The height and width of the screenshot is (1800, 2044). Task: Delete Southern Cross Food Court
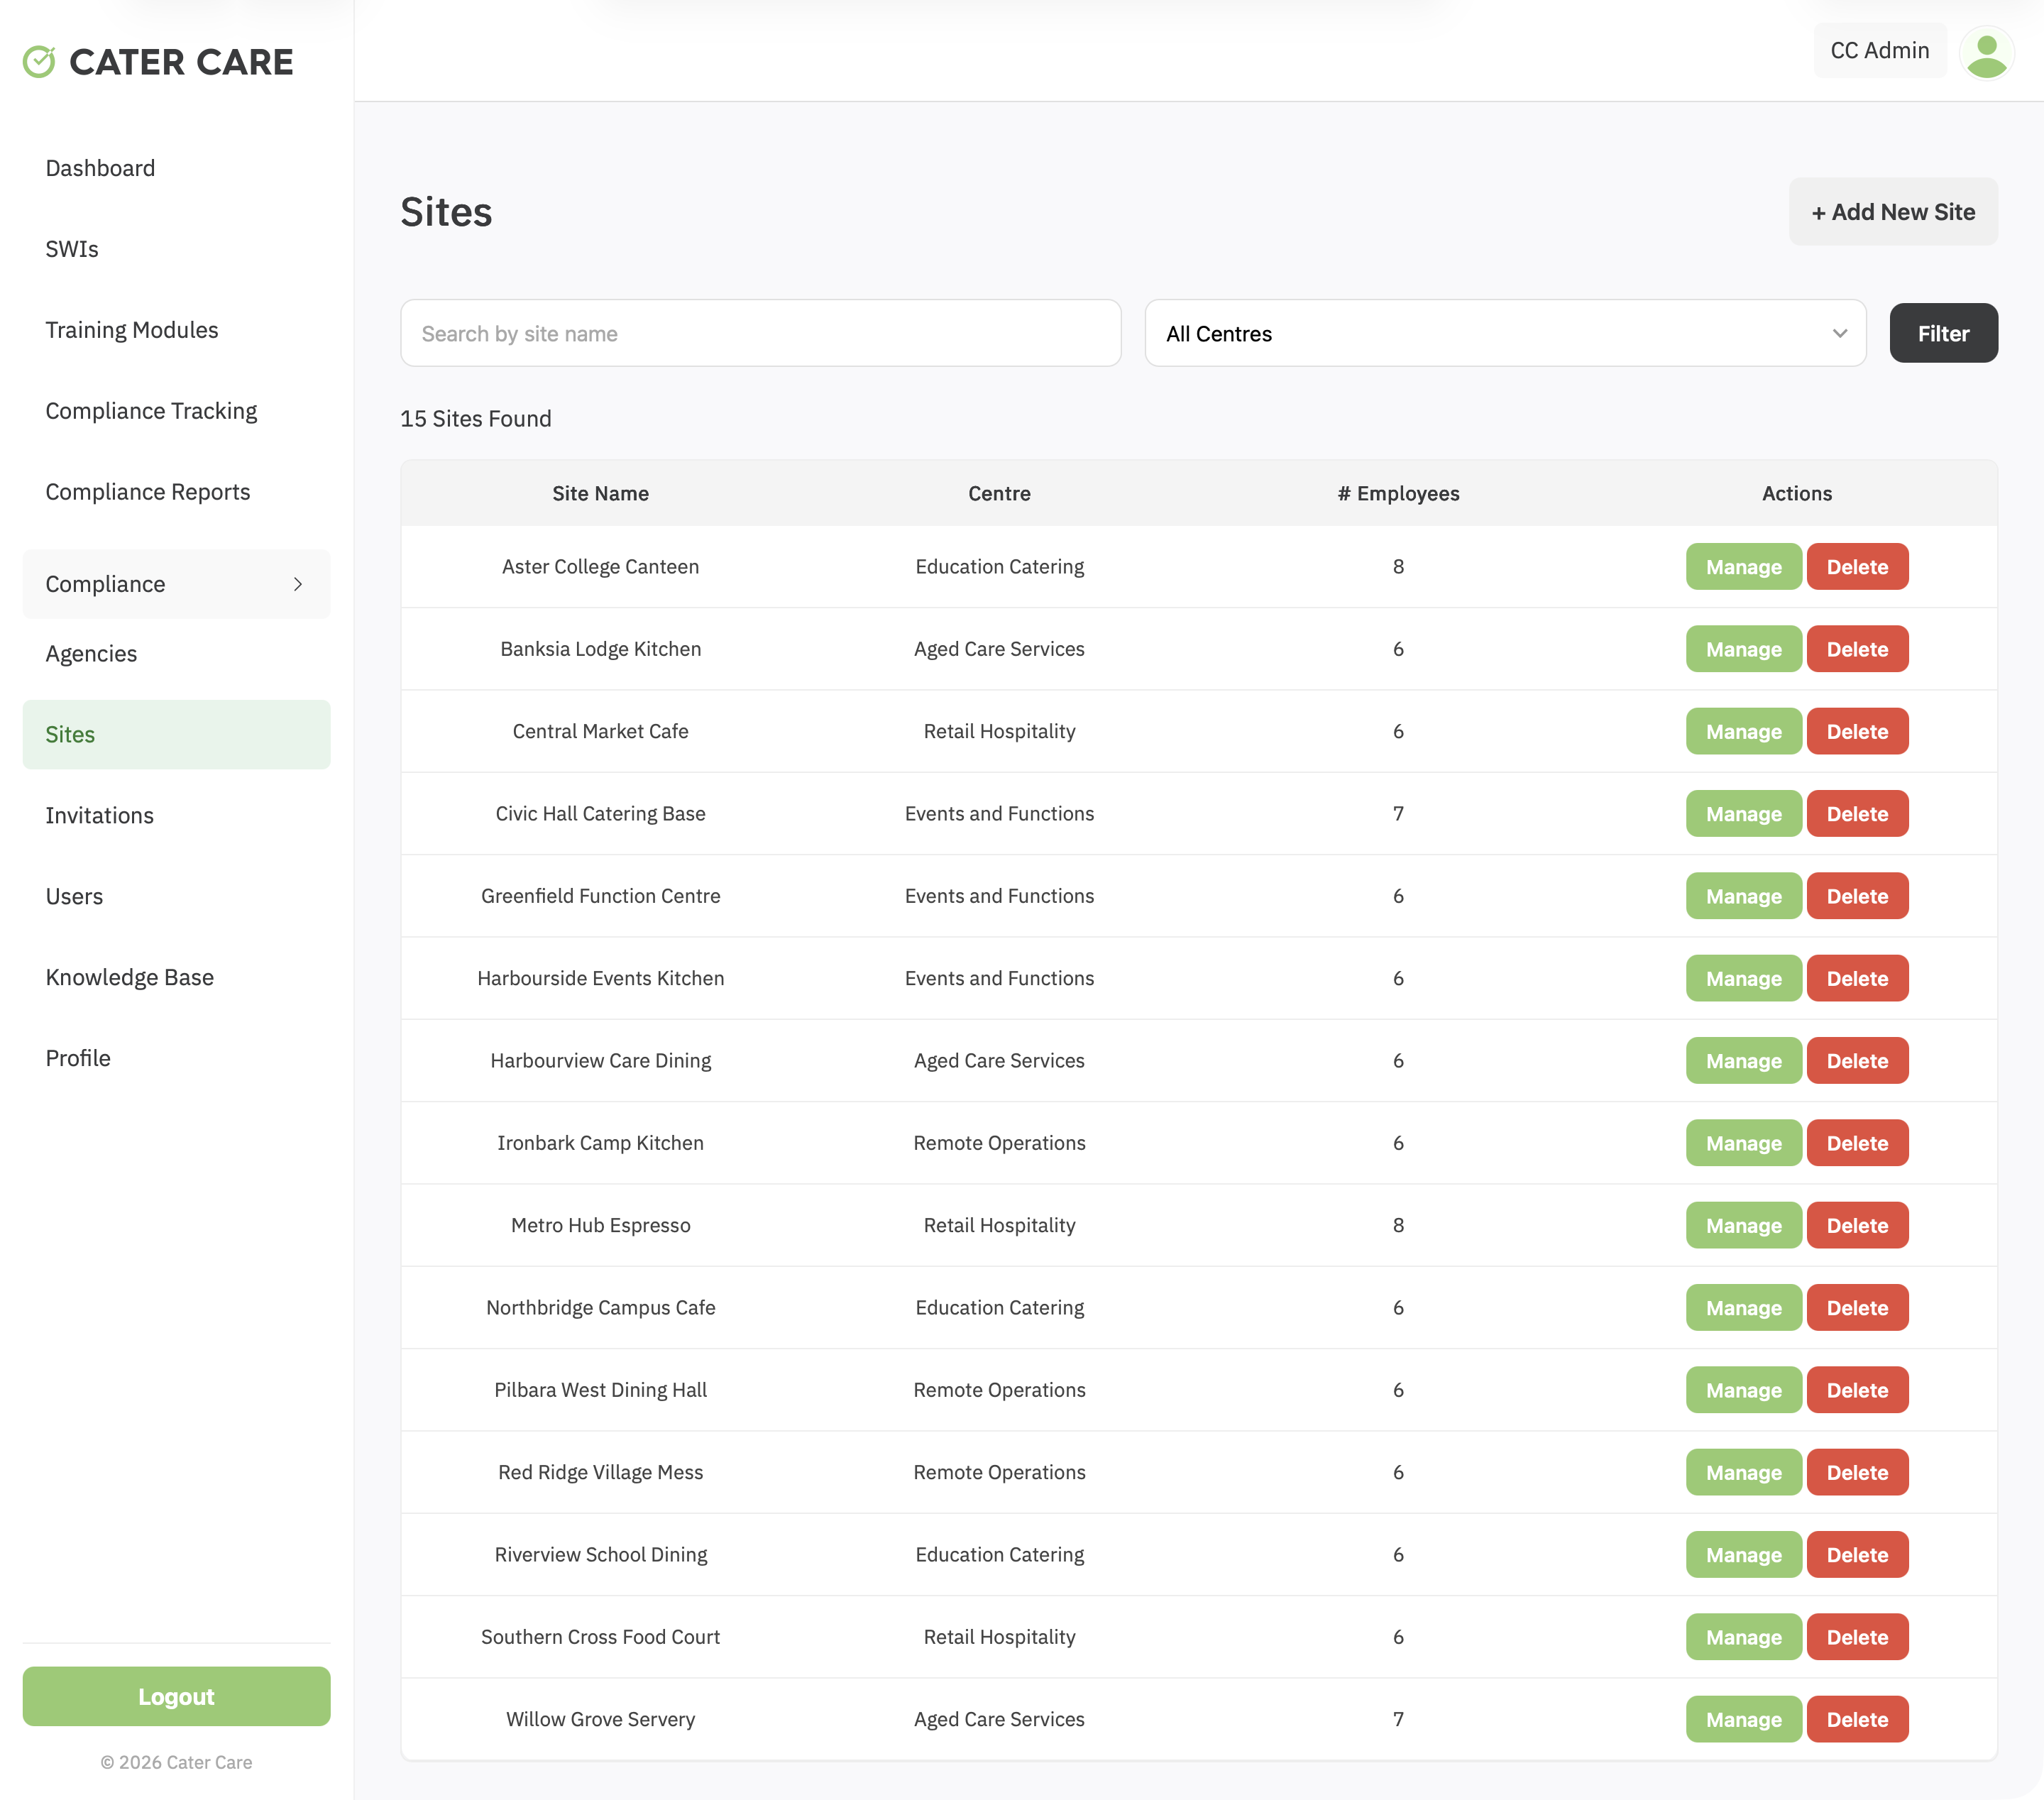click(1857, 1637)
